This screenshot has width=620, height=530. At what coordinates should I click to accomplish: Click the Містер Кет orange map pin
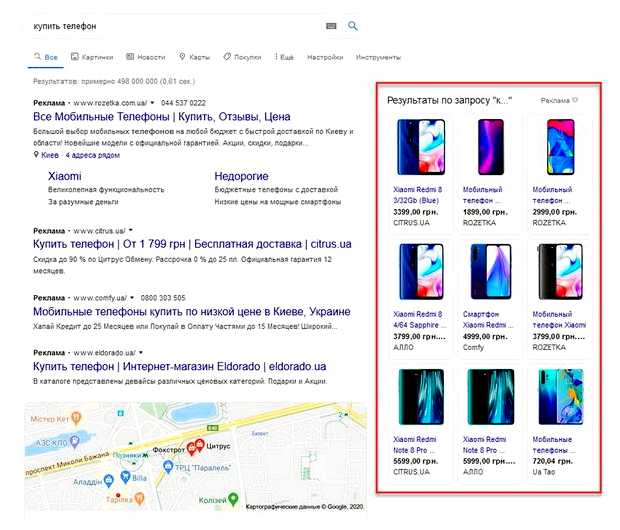coord(78,417)
